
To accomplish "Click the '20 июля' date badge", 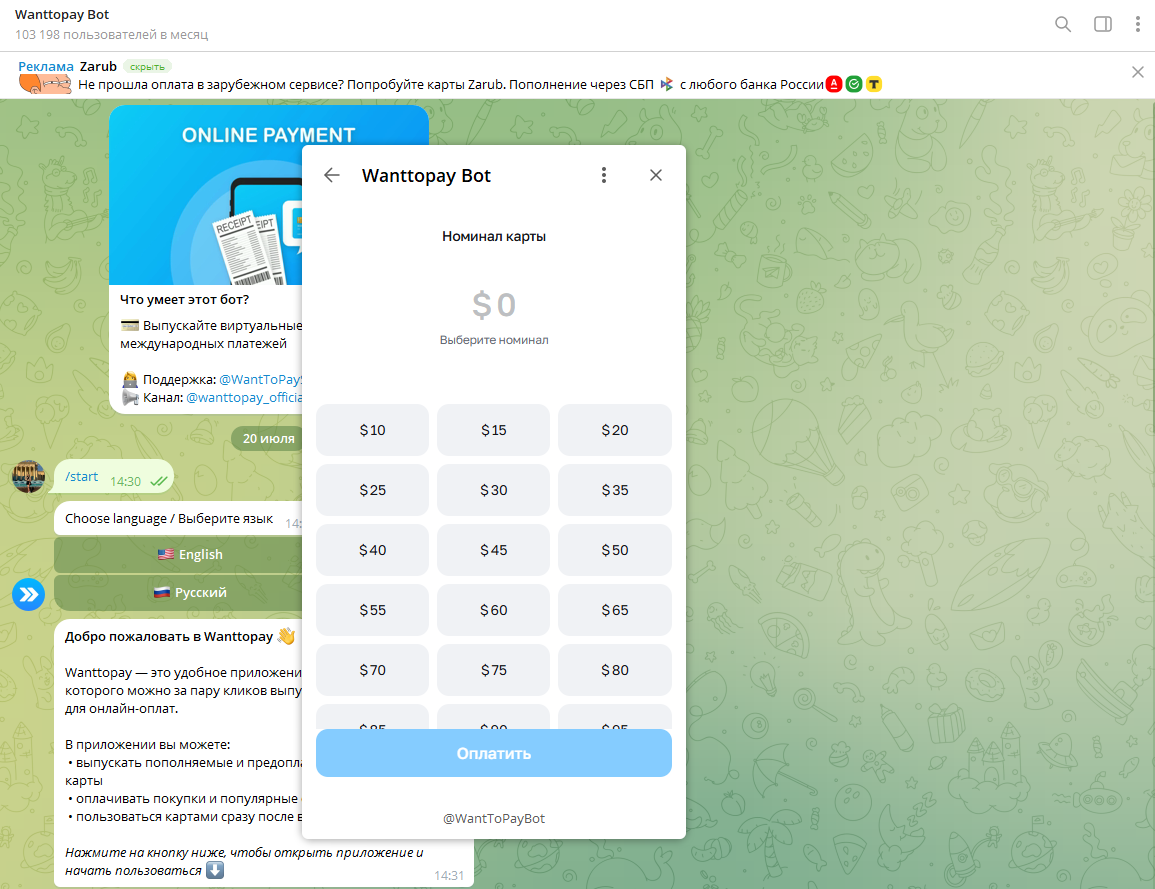I will tap(267, 438).
